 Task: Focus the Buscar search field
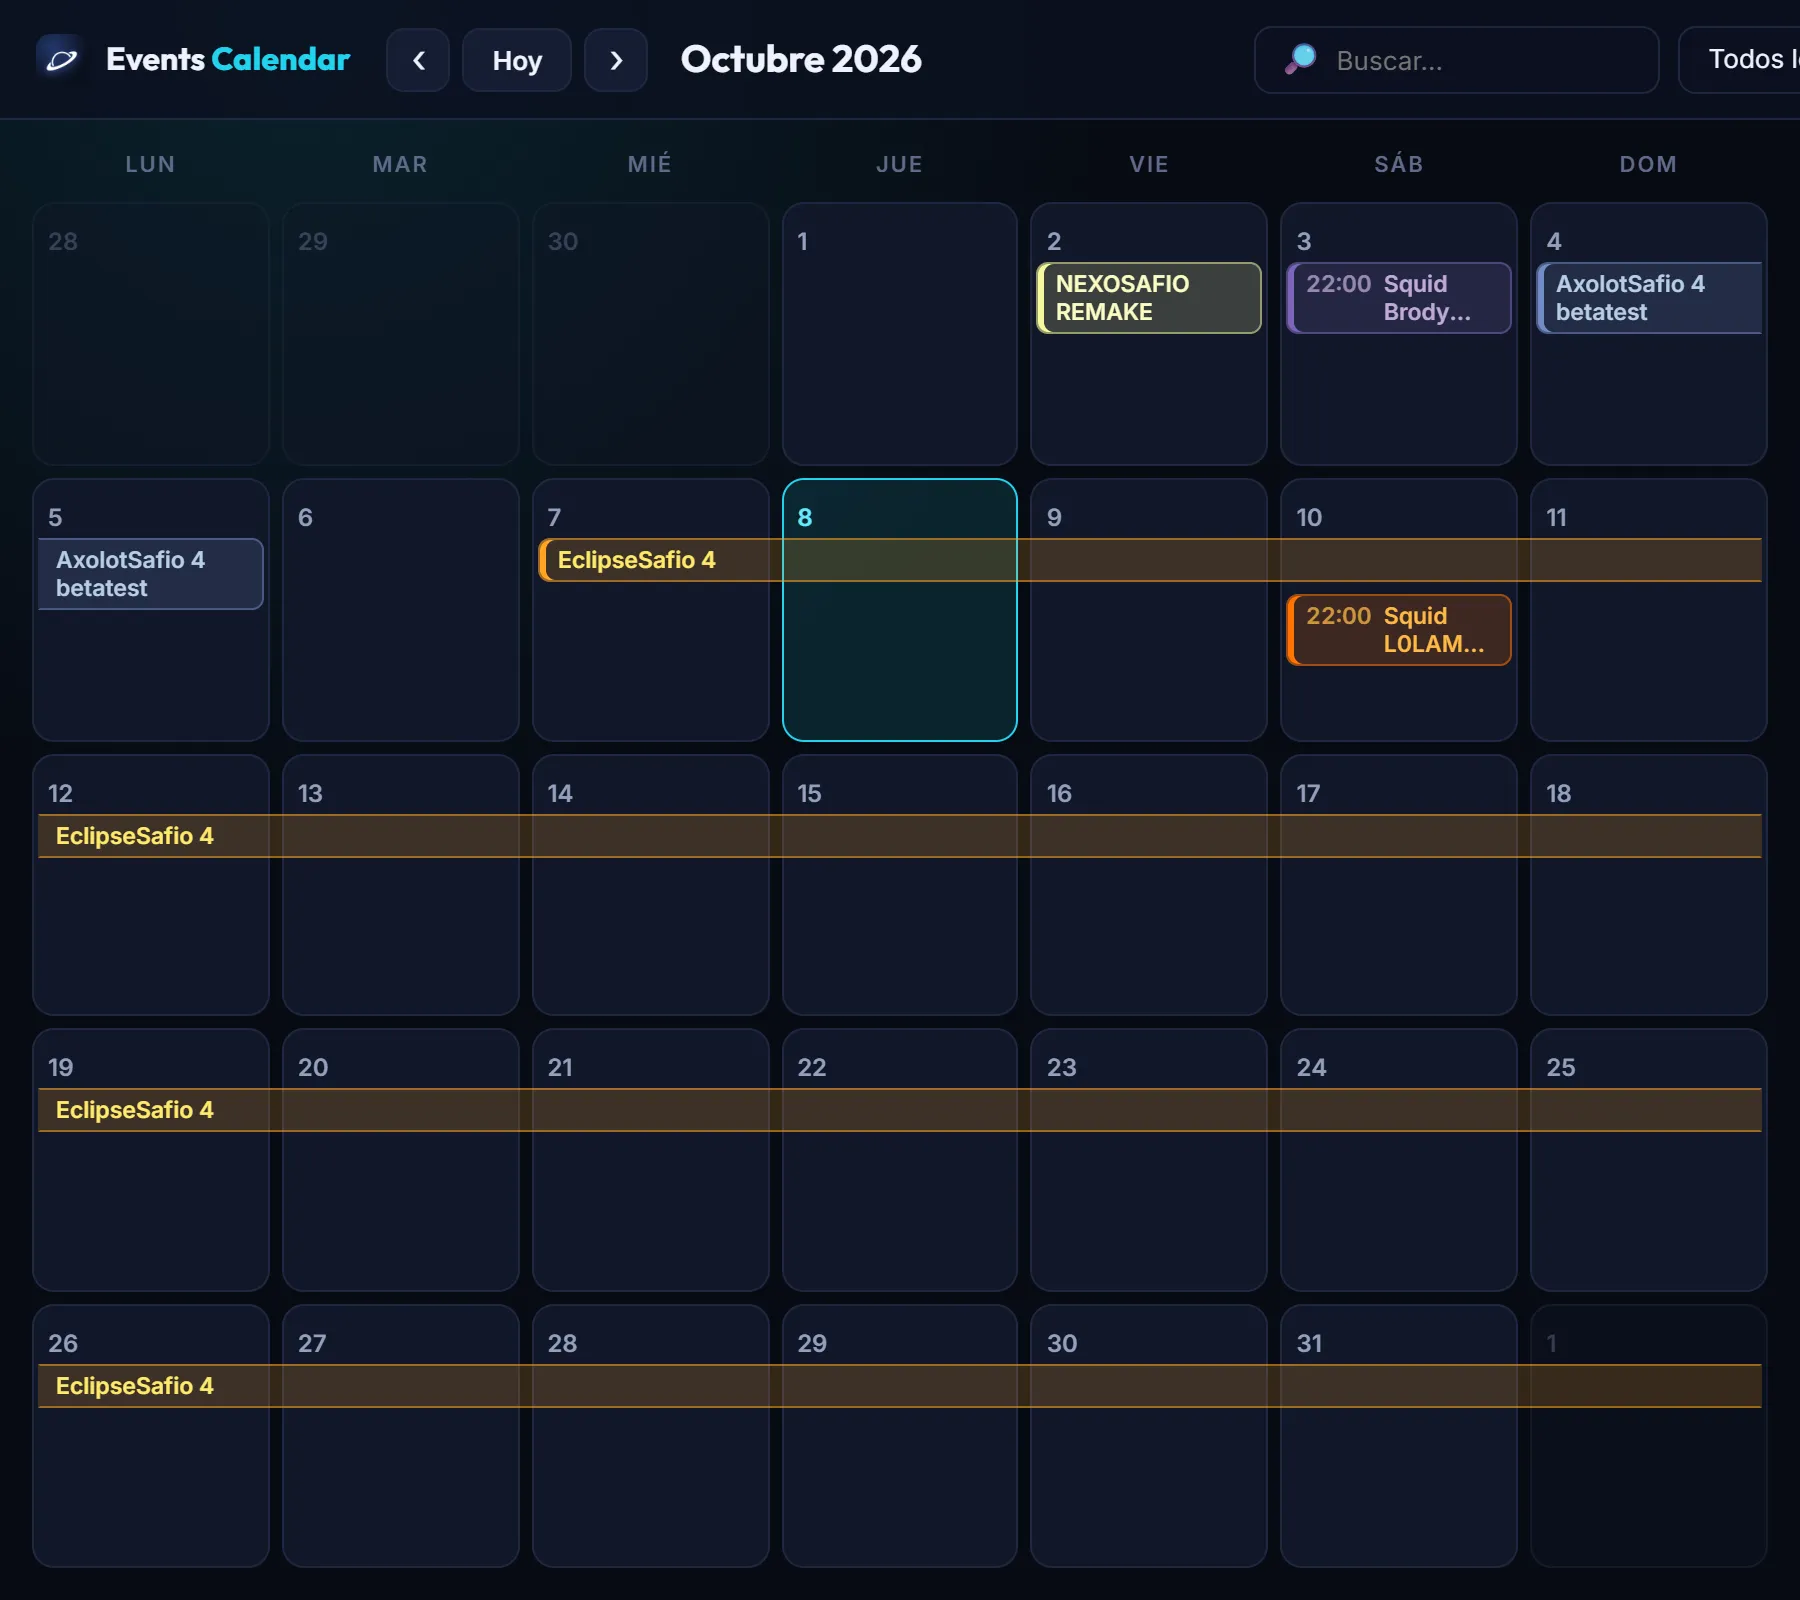coord(1457,60)
